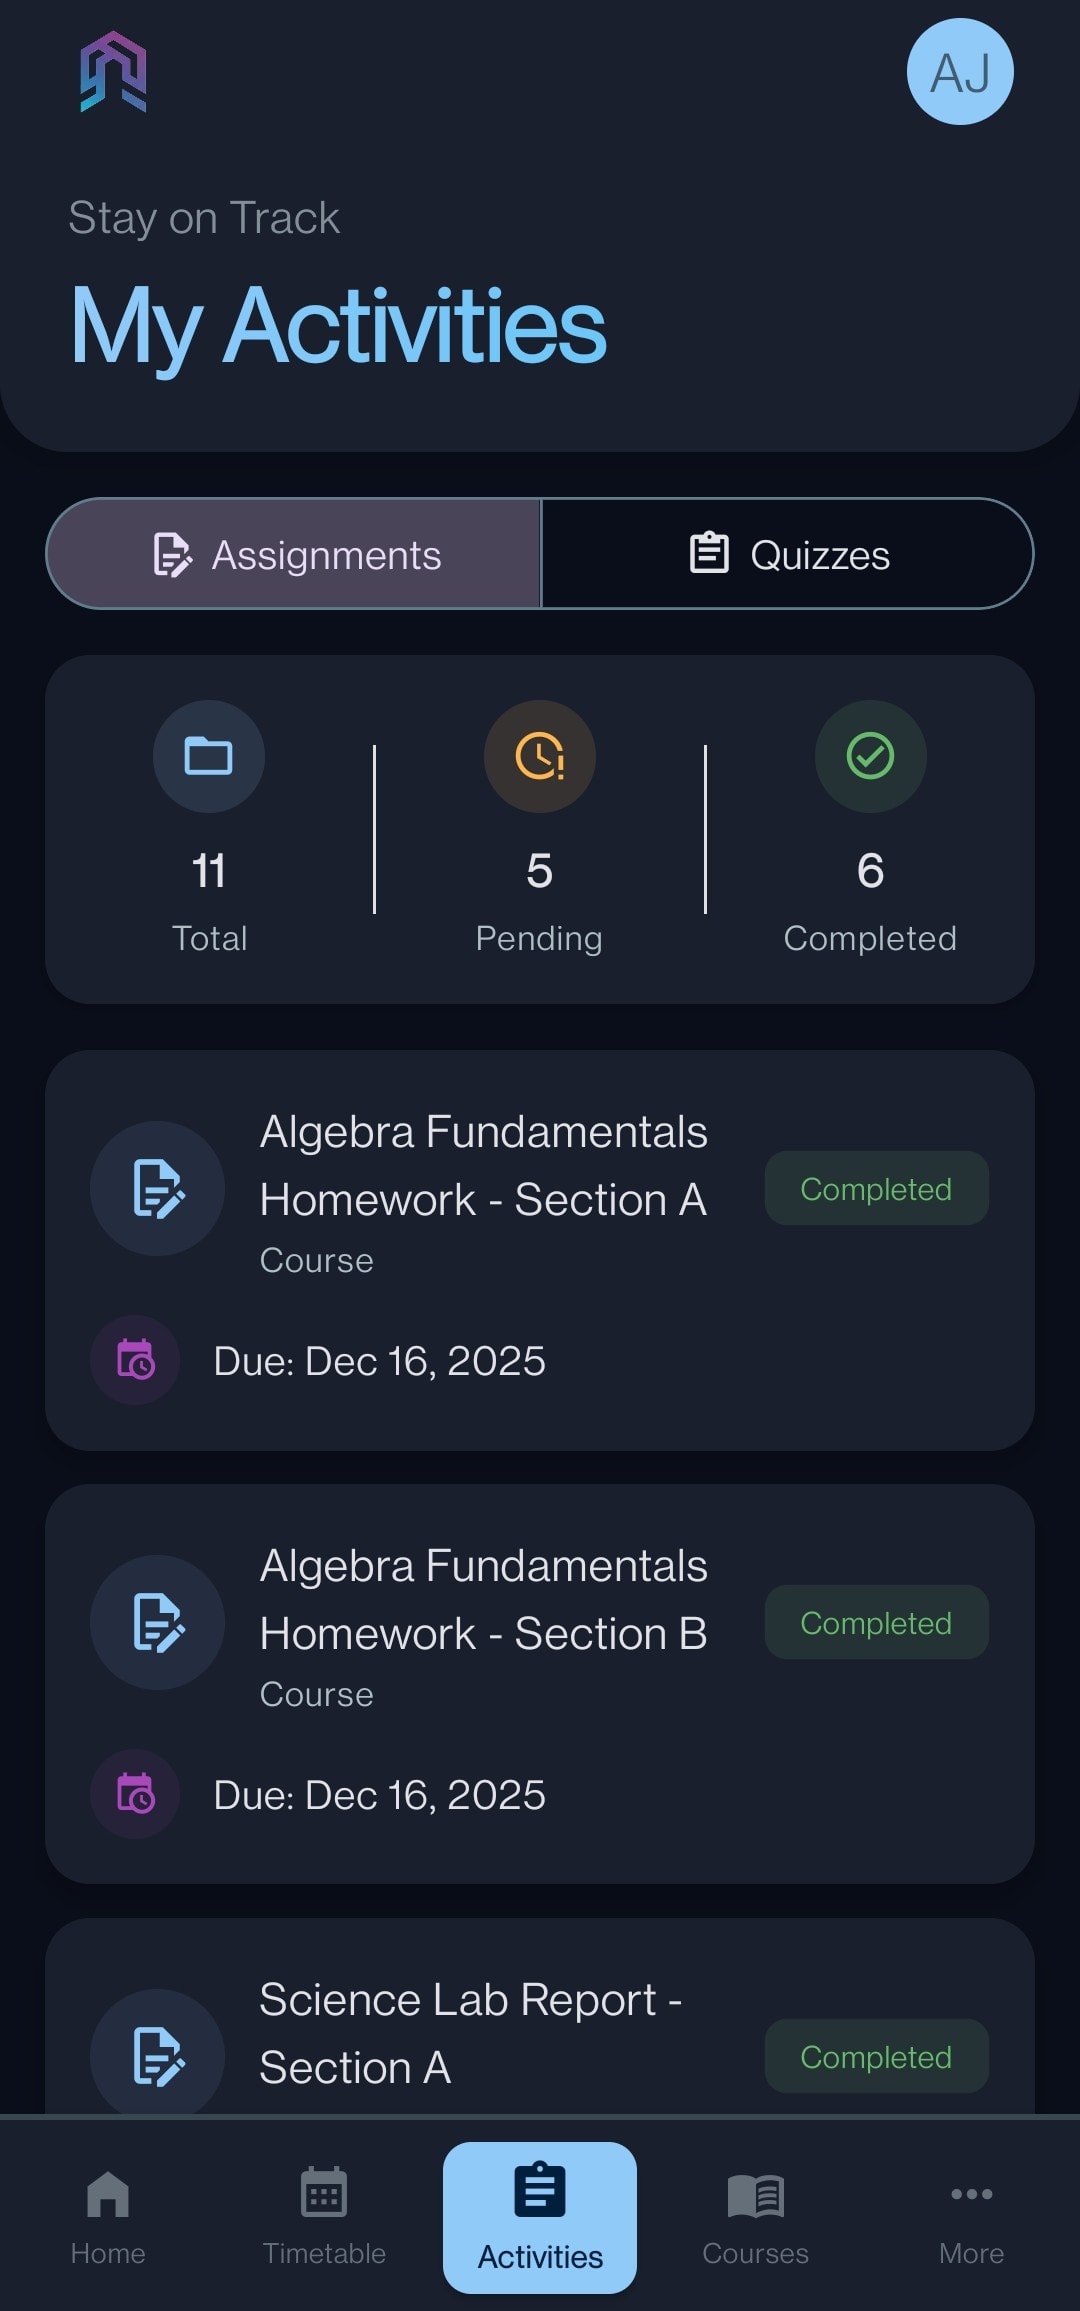The image size is (1080, 2311).
Task: Tap Section A homework document icon
Action: point(158,1189)
